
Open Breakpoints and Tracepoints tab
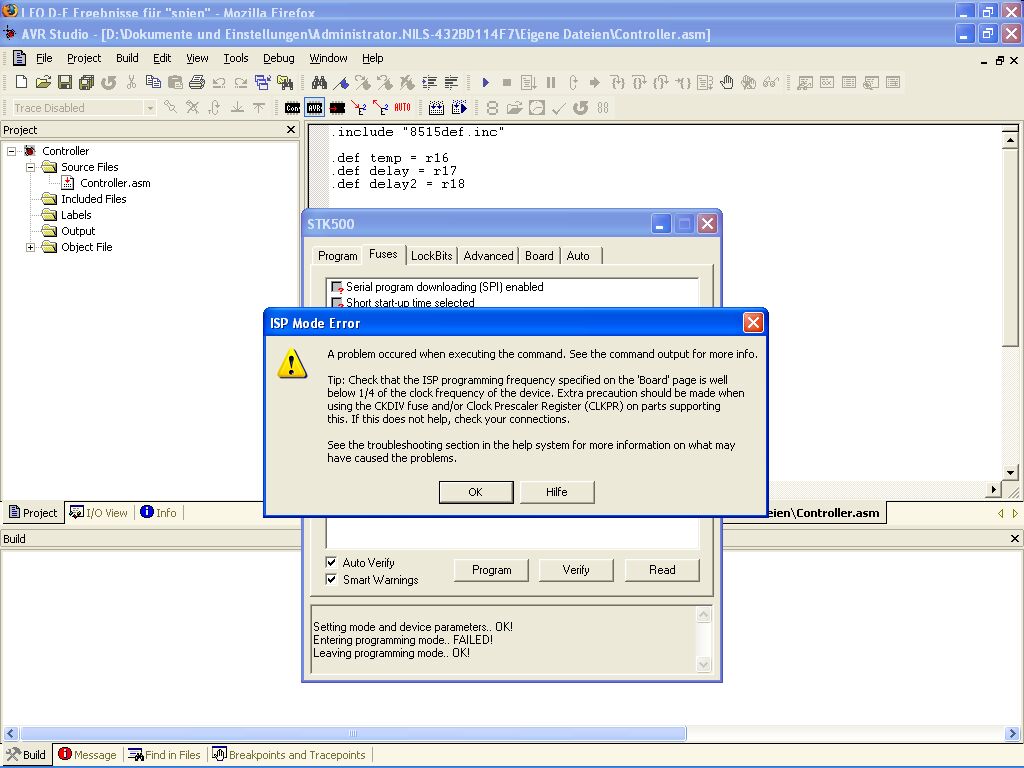(x=289, y=755)
